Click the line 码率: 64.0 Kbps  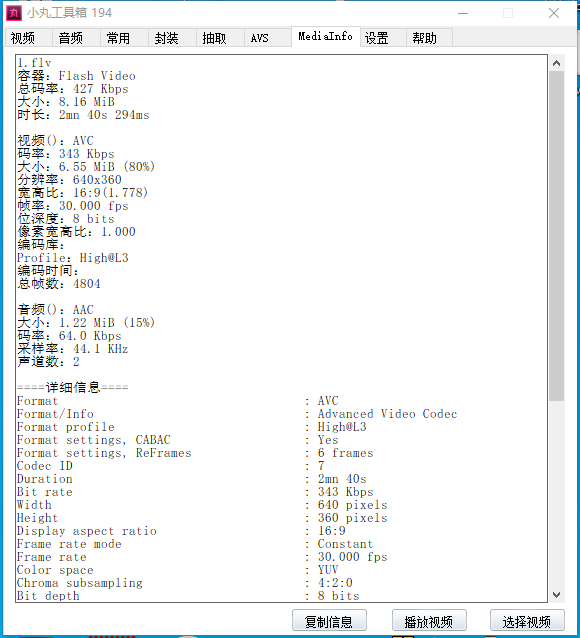click(x=69, y=336)
